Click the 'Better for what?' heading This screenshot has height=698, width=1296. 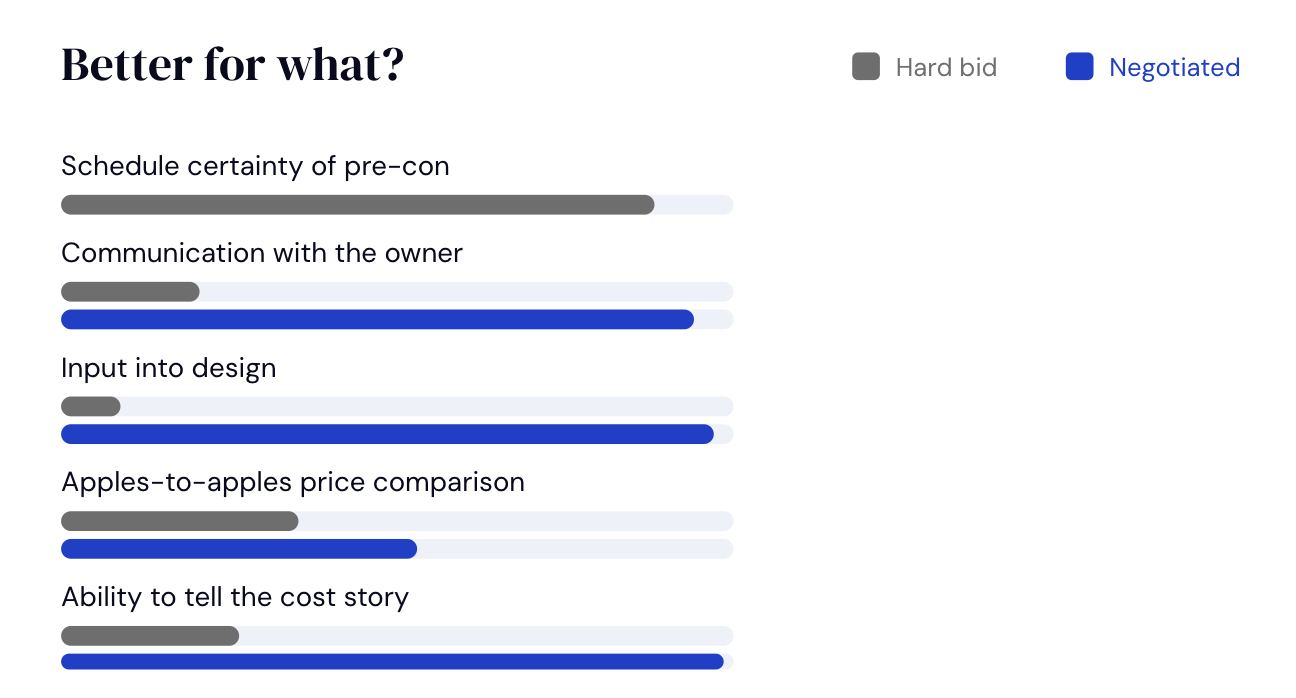(233, 65)
